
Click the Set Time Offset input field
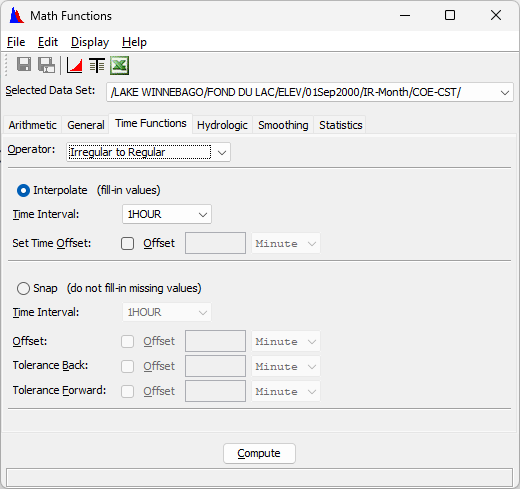pos(215,243)
